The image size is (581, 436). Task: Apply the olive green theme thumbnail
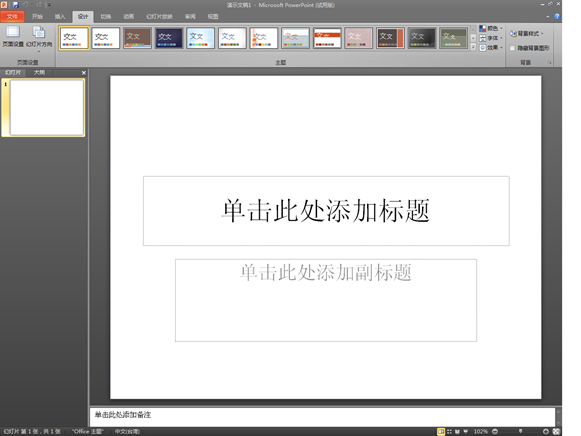pyautogui.click(x=453, y=38)
